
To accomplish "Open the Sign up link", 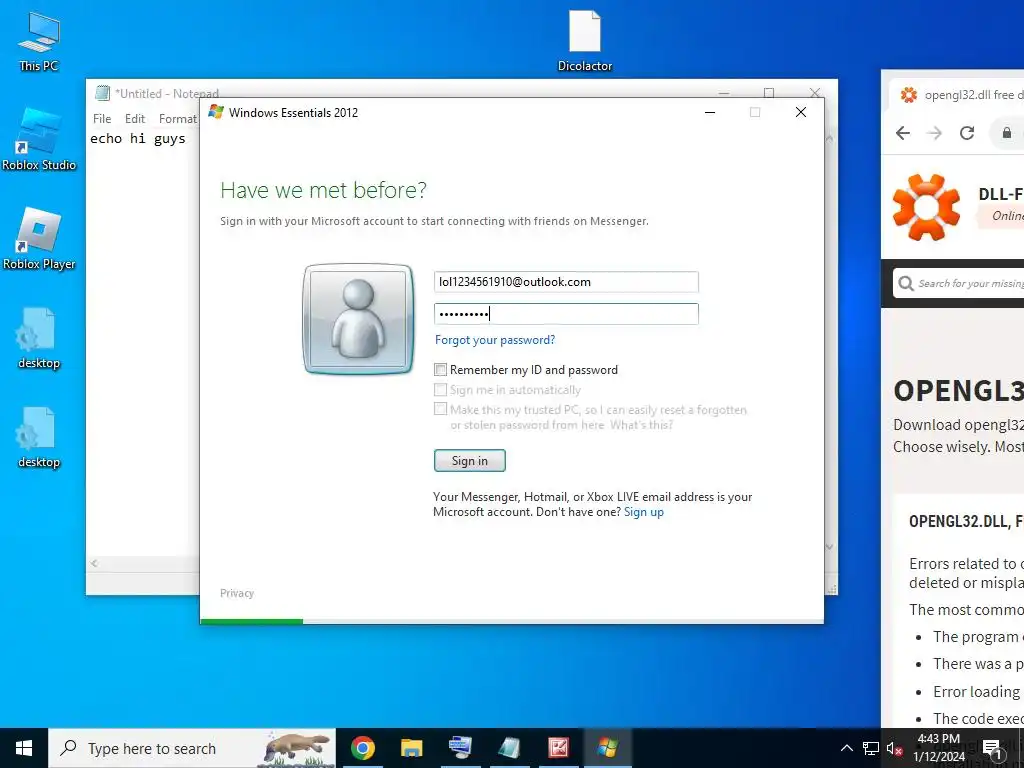I will [644, 512].
